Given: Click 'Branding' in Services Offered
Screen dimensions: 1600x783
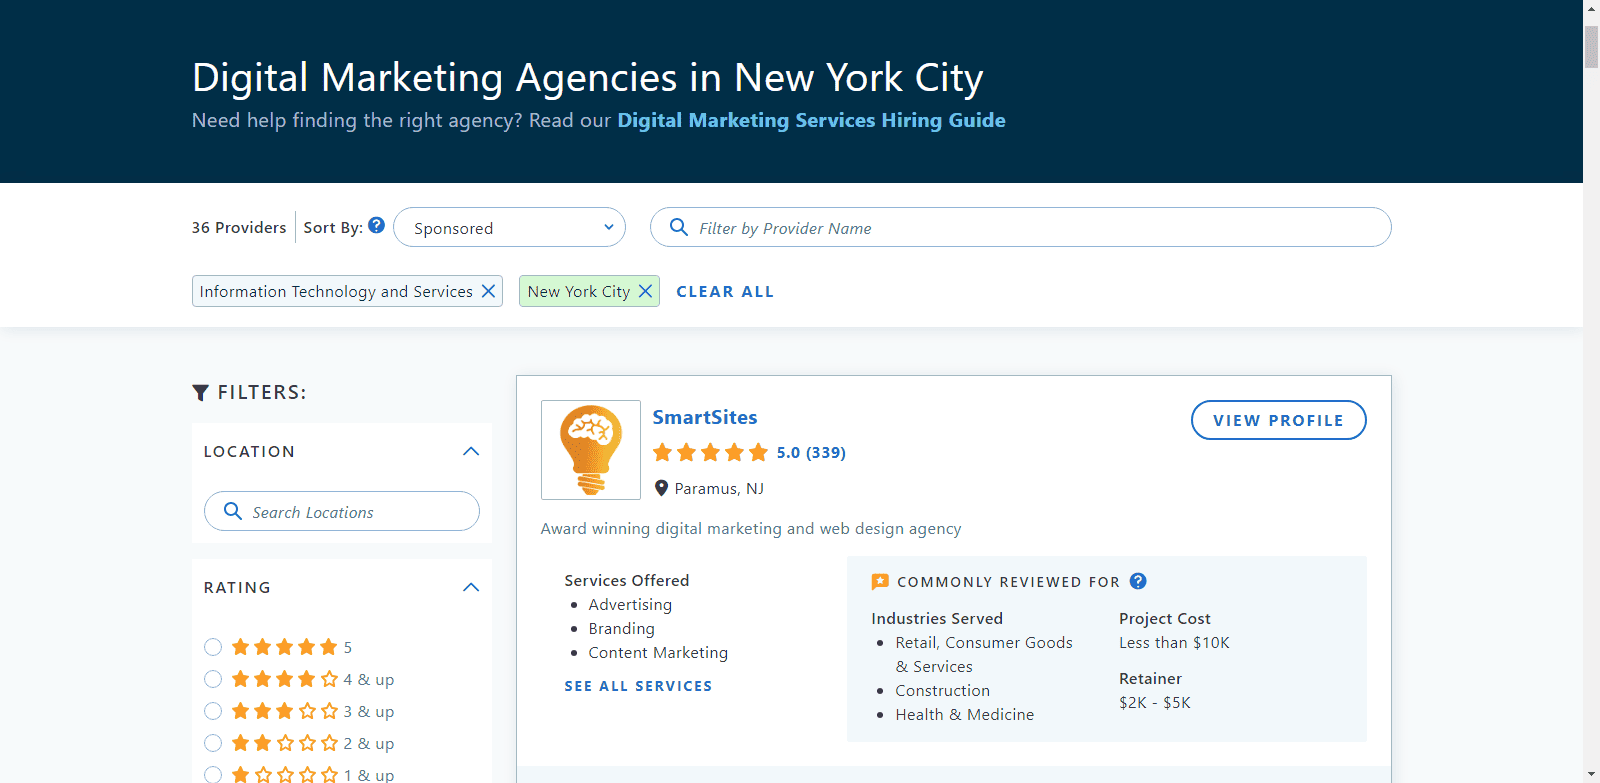Looking at the screenshot, I should pos(621,628).
